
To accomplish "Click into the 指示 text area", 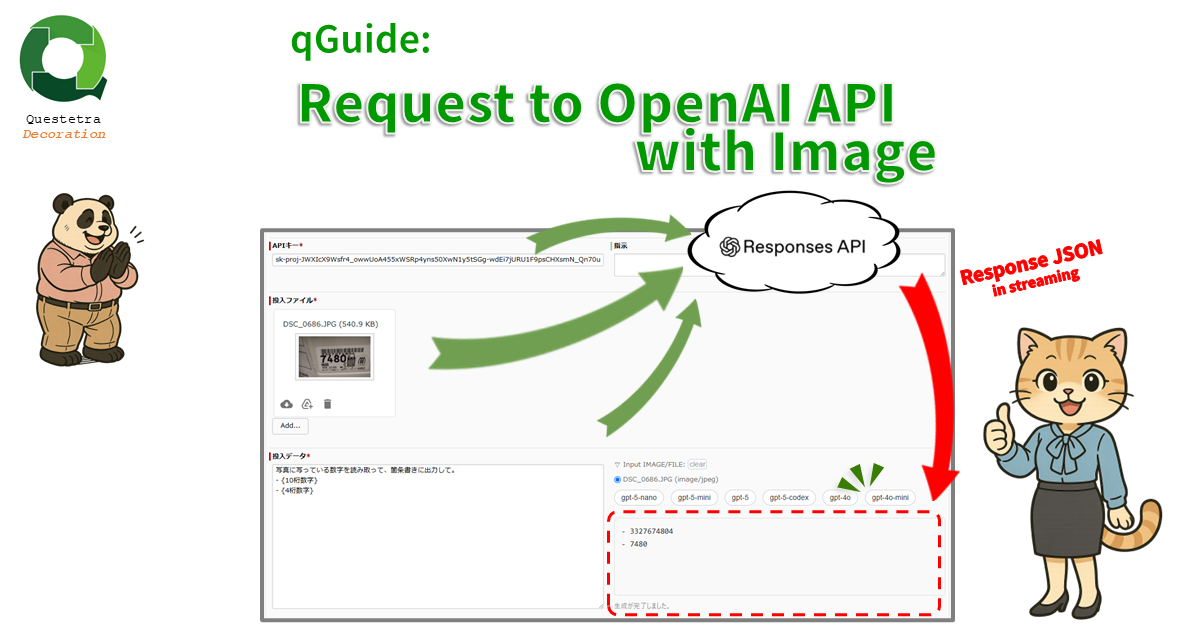I will (779, 264).
